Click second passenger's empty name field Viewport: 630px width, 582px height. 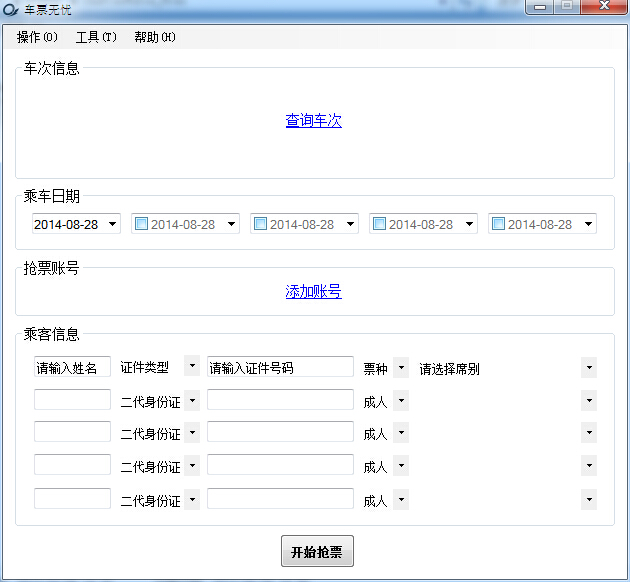coord(72,431)
